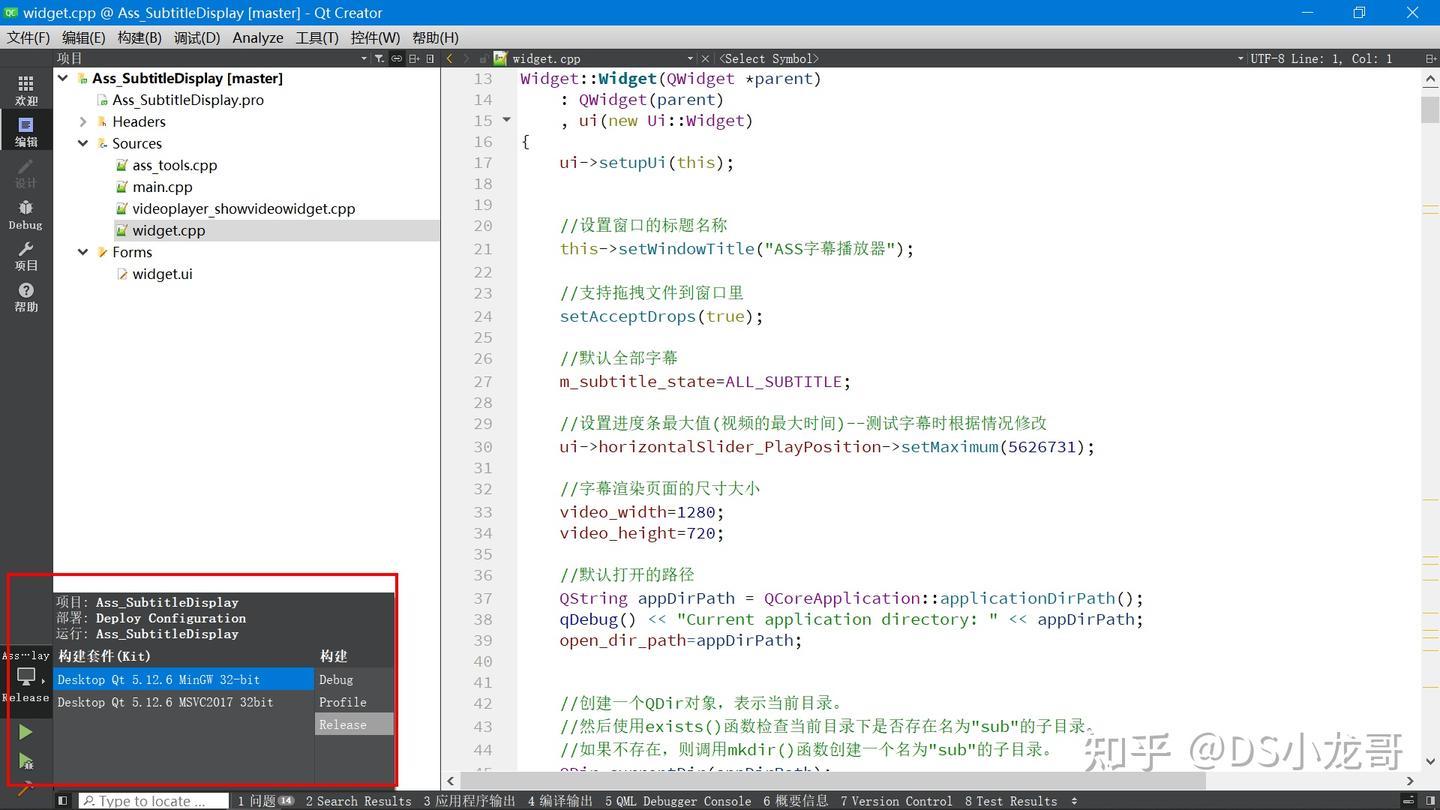Open the 工具(T) menu
This screenshot has width=1440, height=810.
317,37
